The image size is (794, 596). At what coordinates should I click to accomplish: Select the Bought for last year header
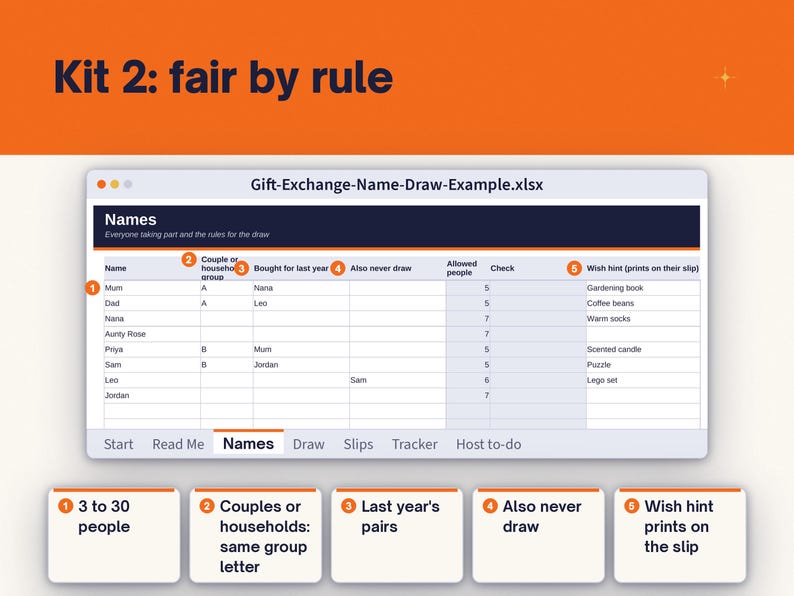point(291,268)
